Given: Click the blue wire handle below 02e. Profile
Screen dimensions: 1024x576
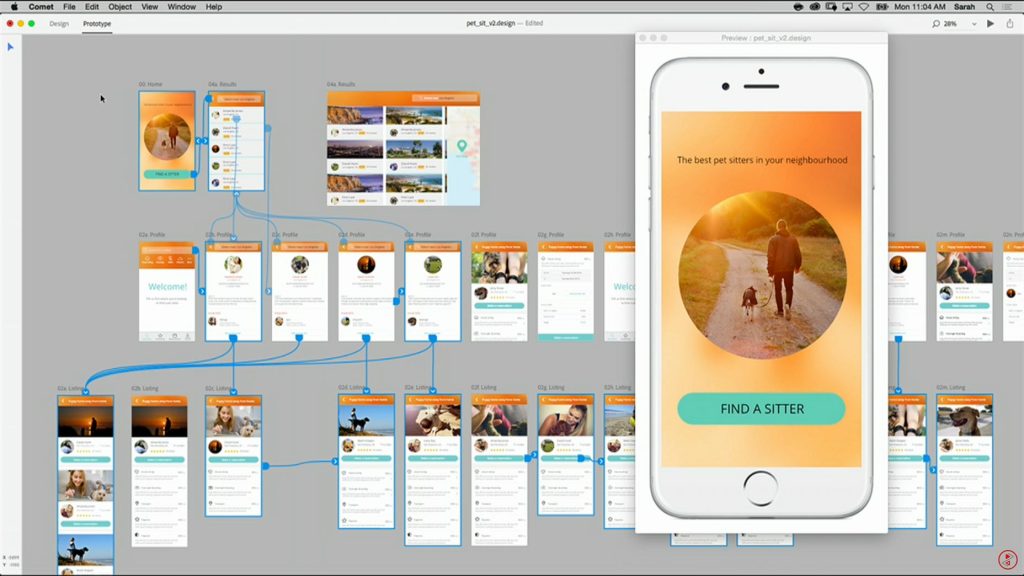Looking at the screenshot, I should point(432,339).
